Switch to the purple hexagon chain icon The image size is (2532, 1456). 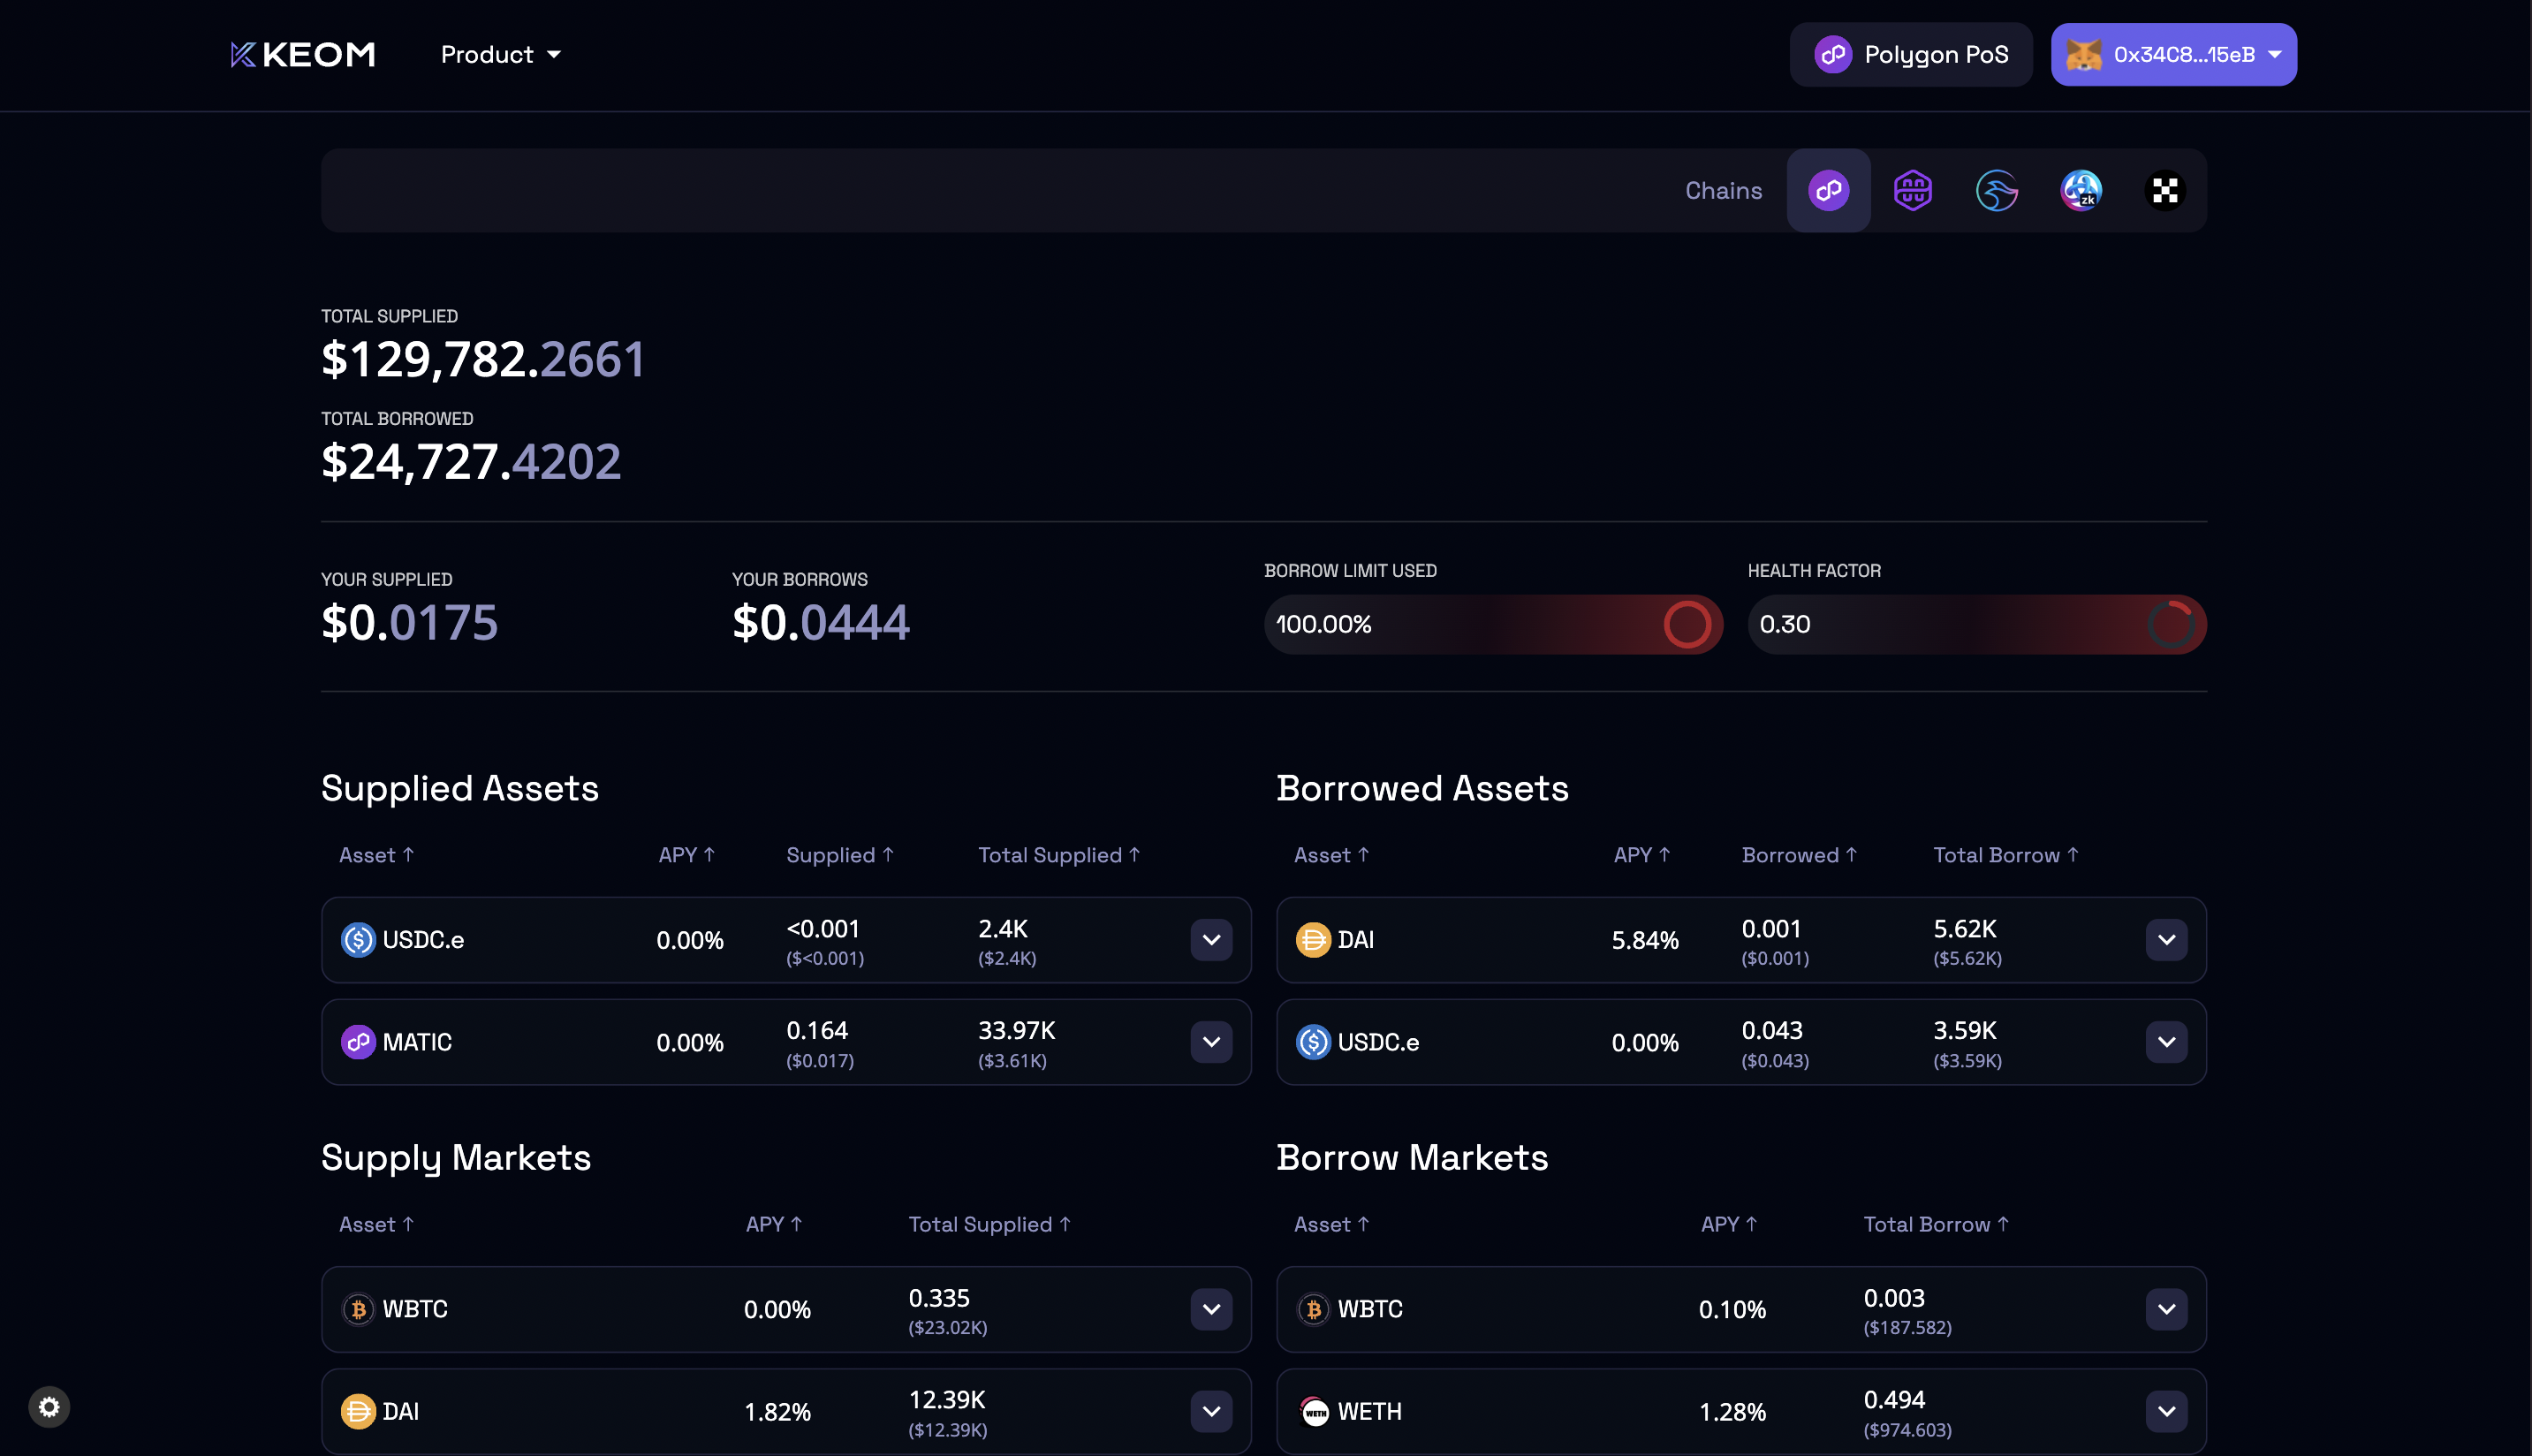point(1912,190)
